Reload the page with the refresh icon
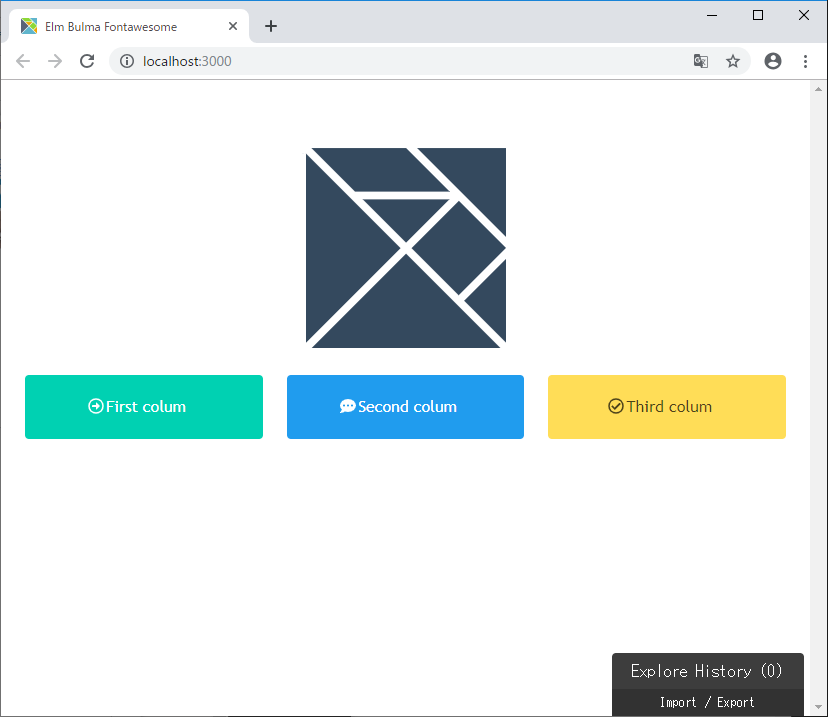This screenshot has width=828, height=717. (x=87, y=61)
